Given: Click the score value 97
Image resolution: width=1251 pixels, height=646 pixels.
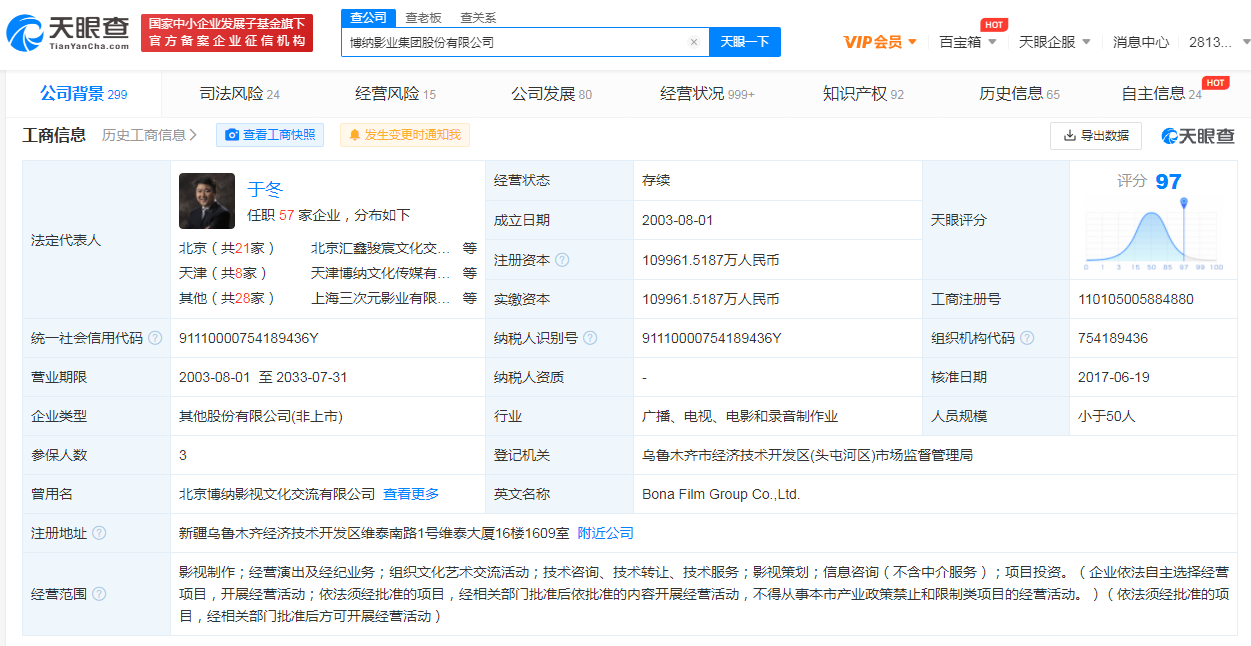Looking at the screenshot, I should (1168, 182).
